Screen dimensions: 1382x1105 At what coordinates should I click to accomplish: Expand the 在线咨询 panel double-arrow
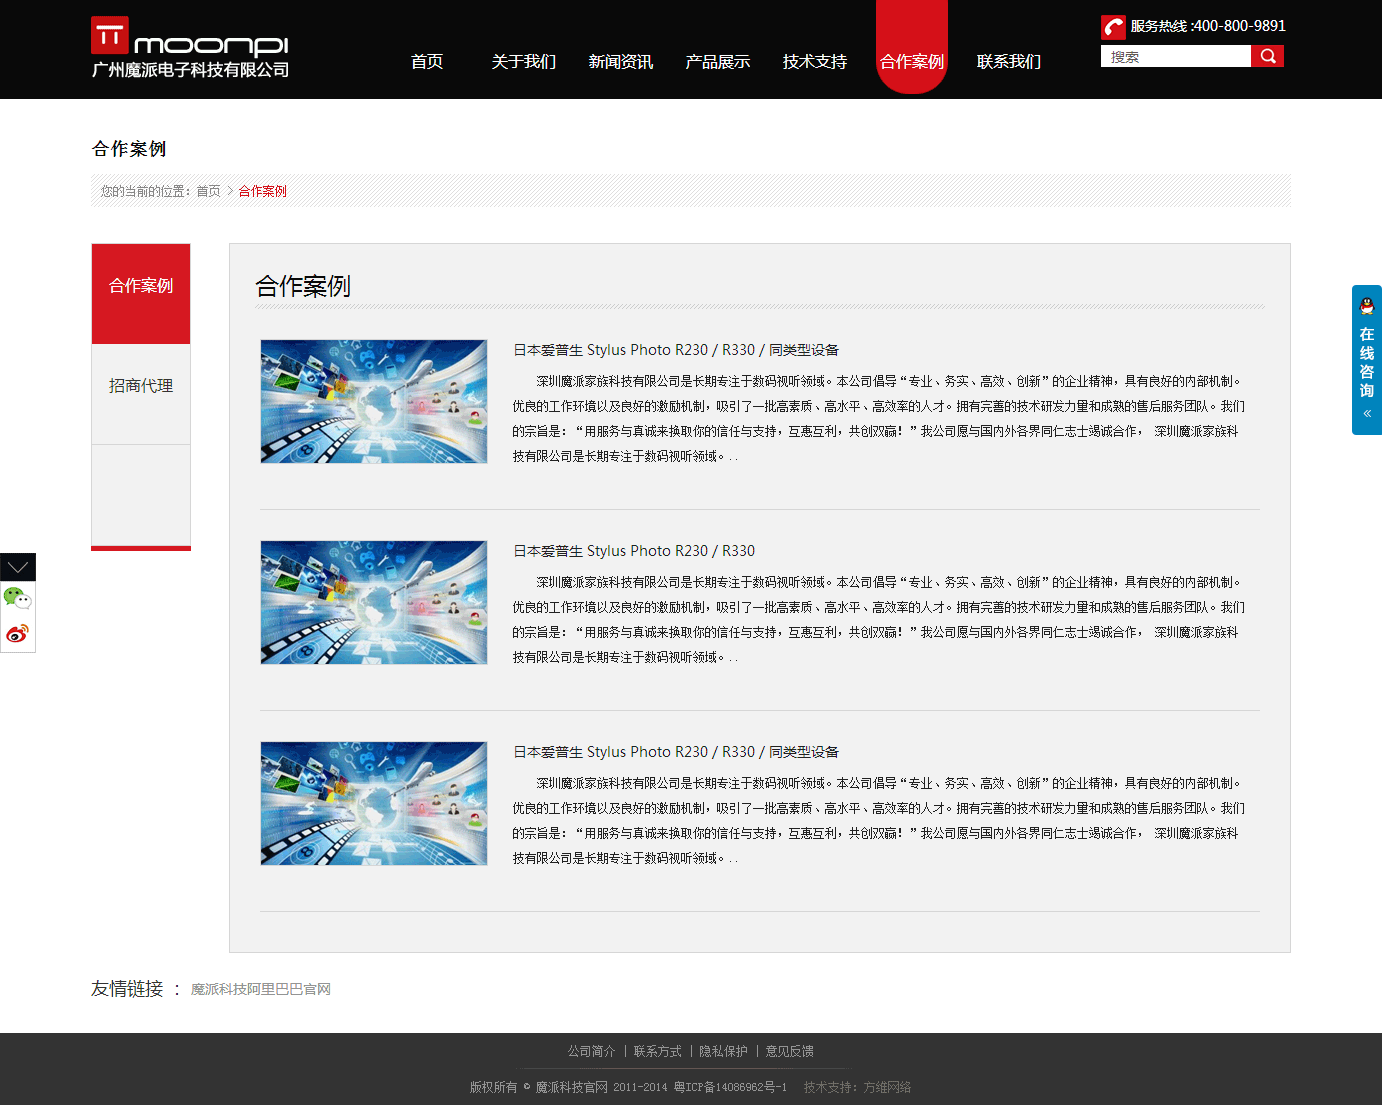coord(1367,413)
